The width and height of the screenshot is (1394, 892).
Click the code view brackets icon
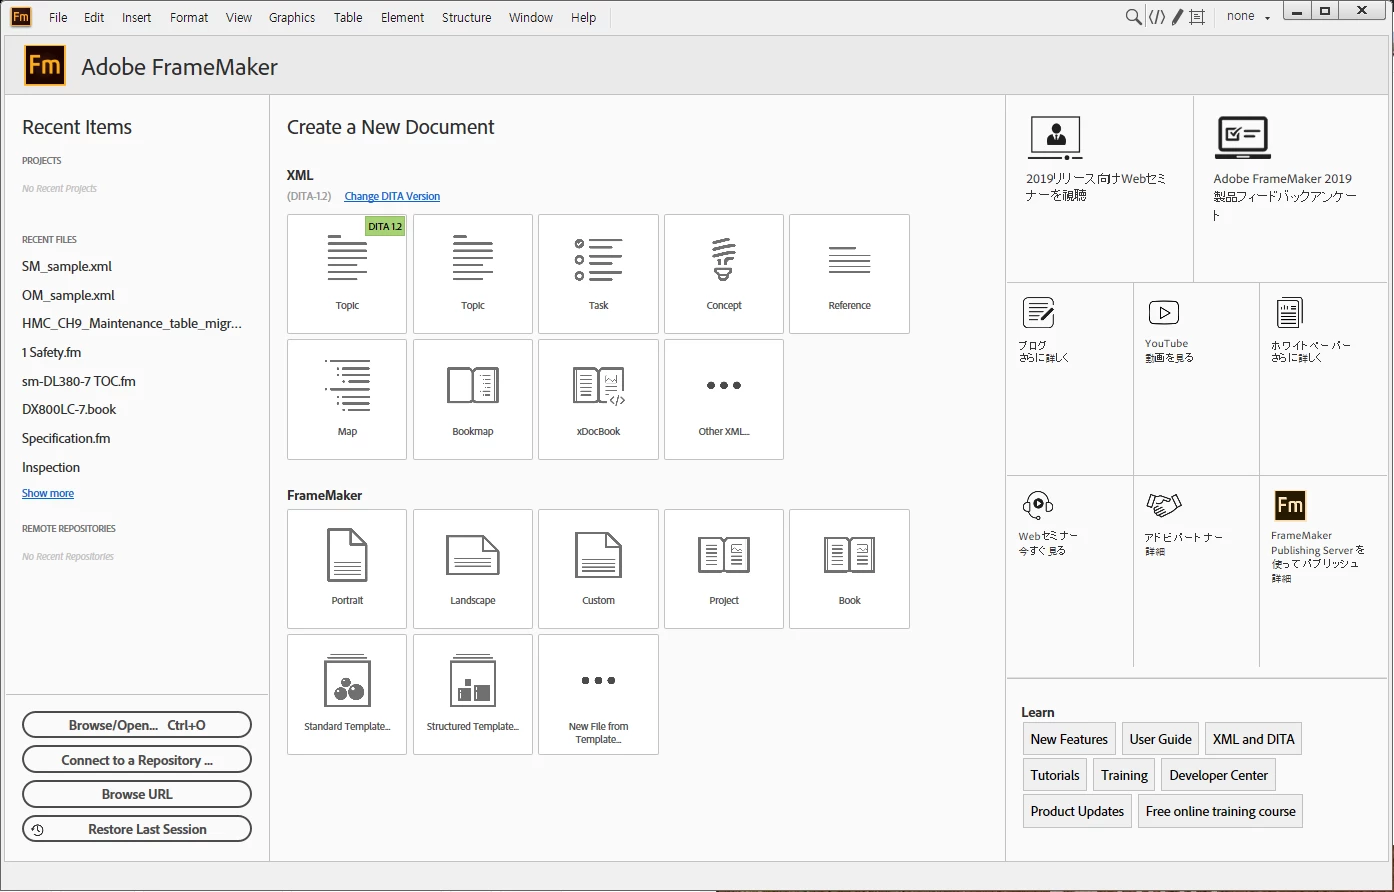coord(1156,17)
